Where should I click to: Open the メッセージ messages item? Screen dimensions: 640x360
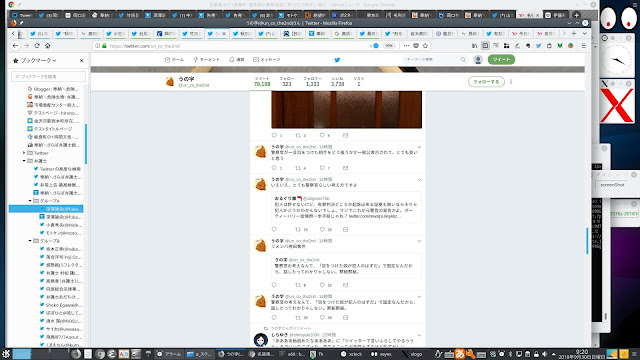point(267,60)
